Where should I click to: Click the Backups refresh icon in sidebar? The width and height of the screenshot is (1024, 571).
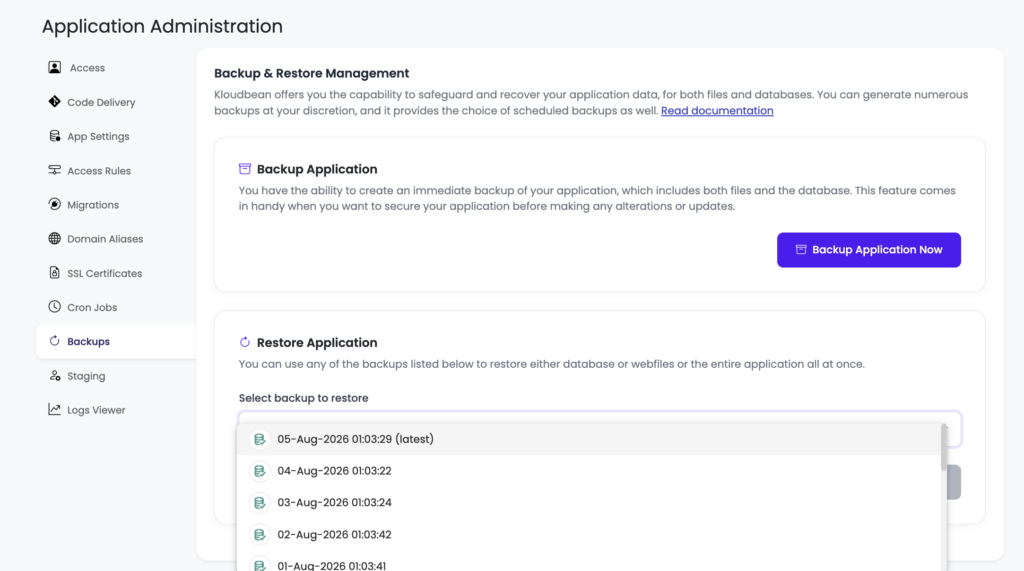(54, 340)
